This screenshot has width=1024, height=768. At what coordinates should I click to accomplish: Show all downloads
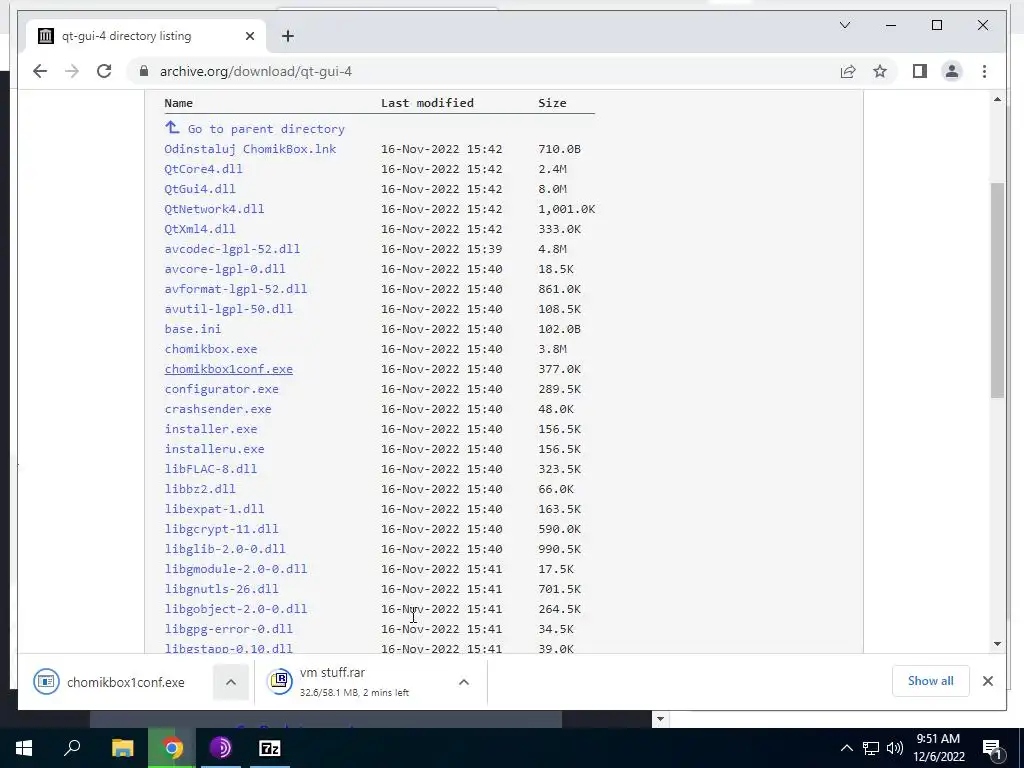(x=930, y=680)
